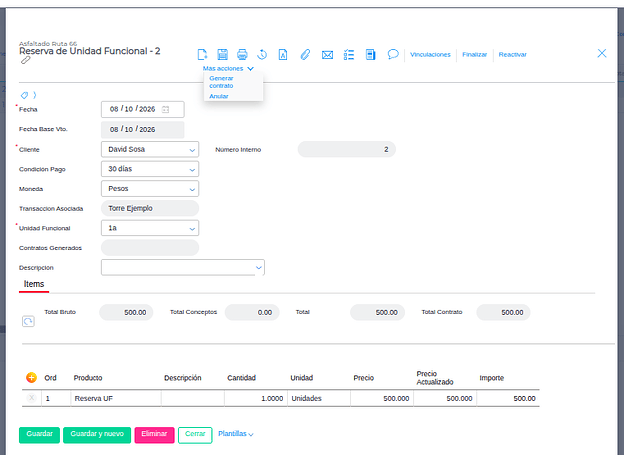Open the history clock icon
Image resolution: width=624 pixels, height=455 pixels.
coord(262,54)
